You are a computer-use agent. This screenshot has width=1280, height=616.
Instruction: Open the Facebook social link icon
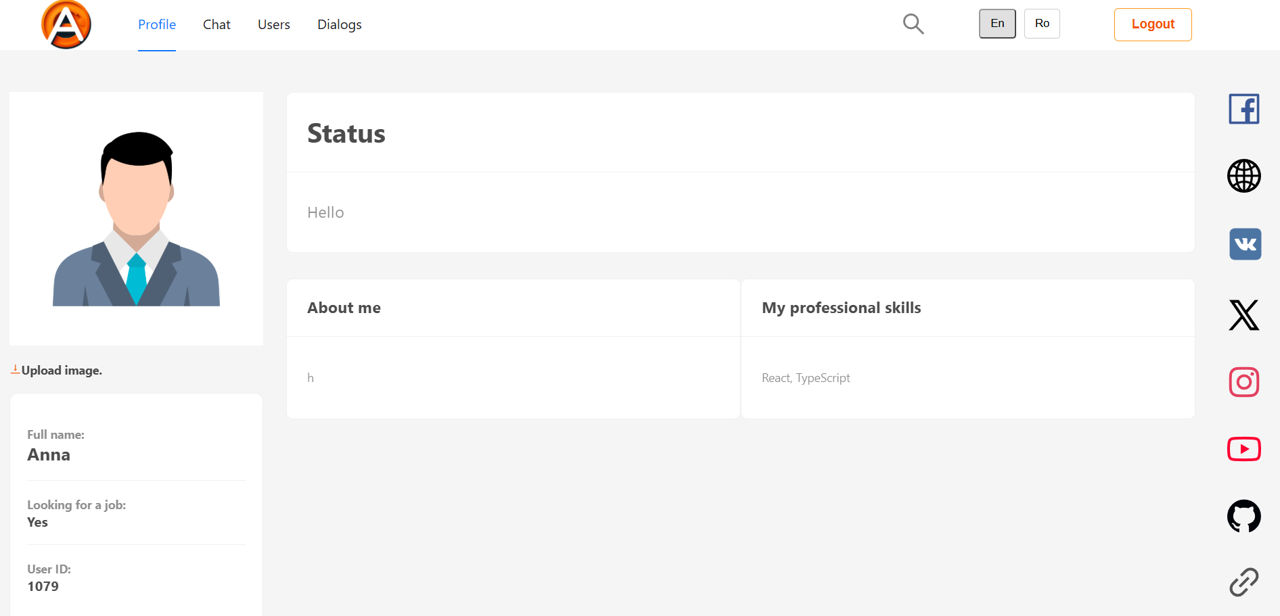[x=1243, y=108]
